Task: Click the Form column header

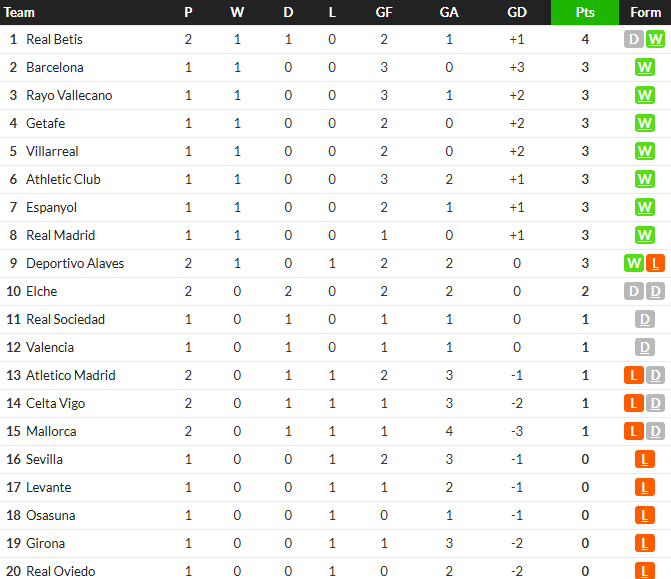Action: coord(645,12)
